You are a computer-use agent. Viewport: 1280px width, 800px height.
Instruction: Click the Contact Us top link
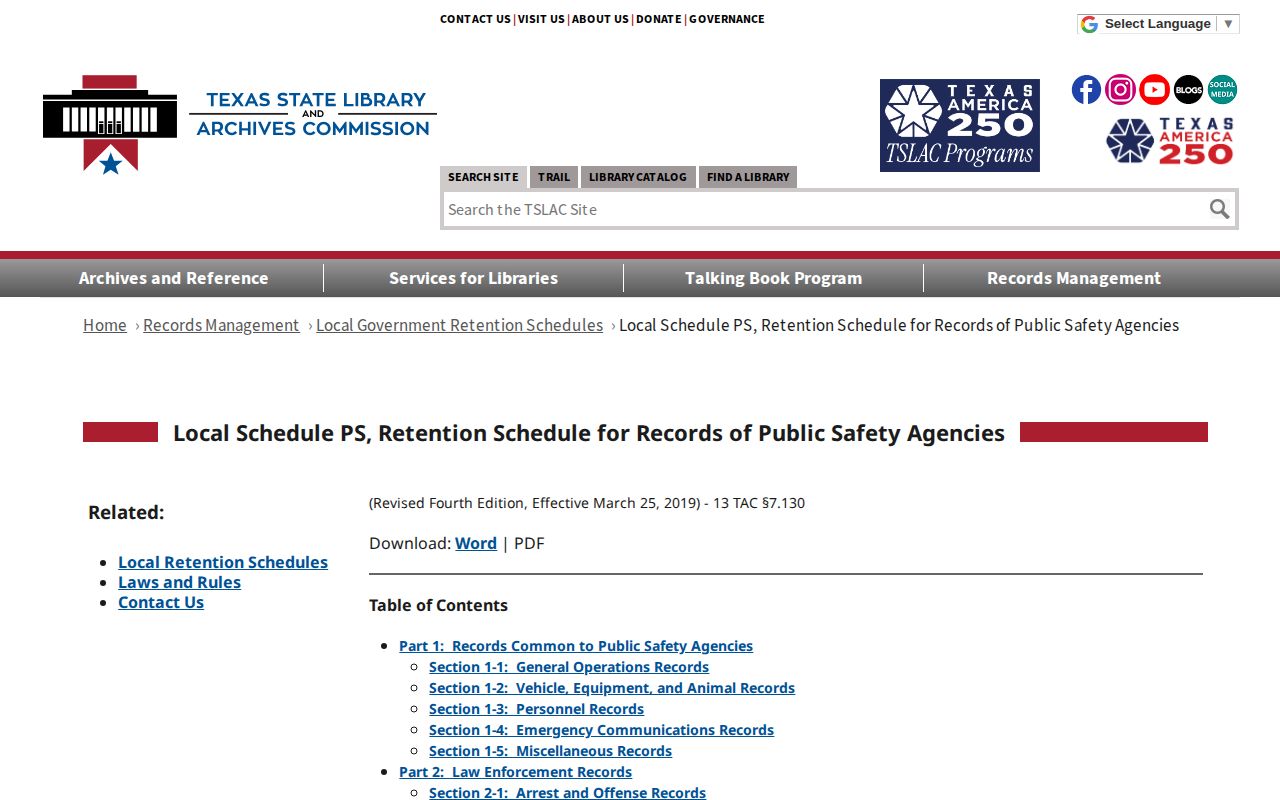475,19
